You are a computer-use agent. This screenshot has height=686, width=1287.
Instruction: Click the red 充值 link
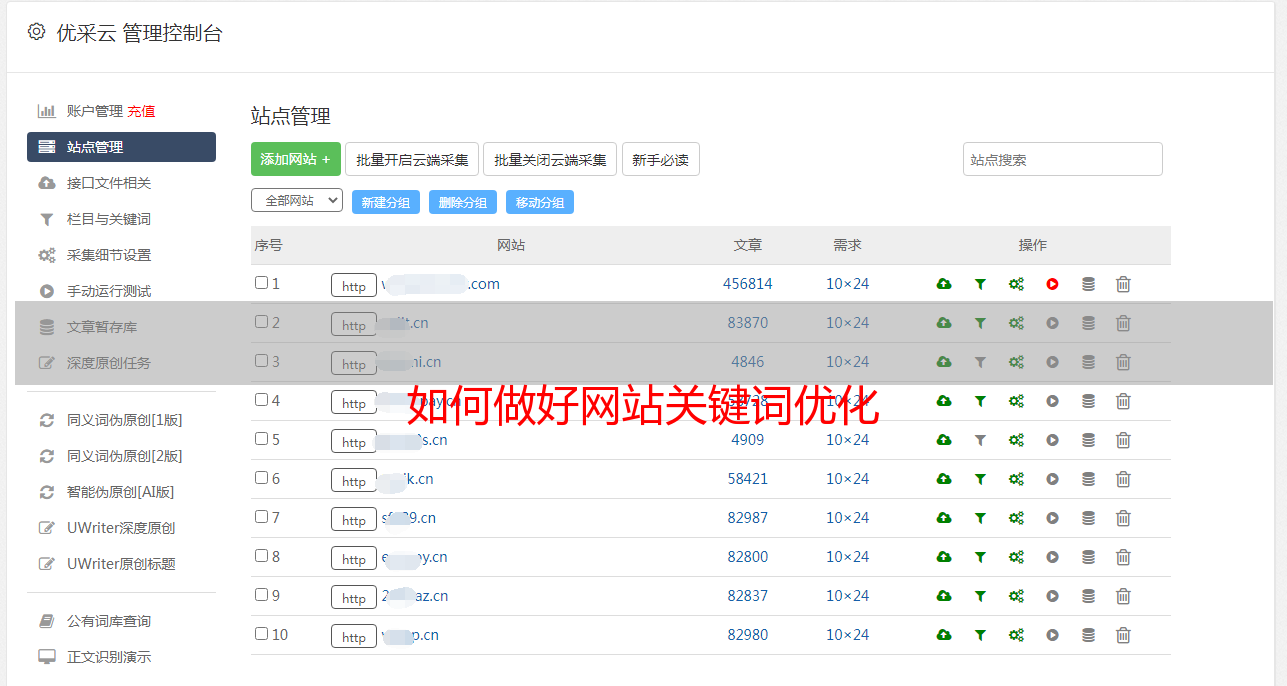tap(141, 111)
